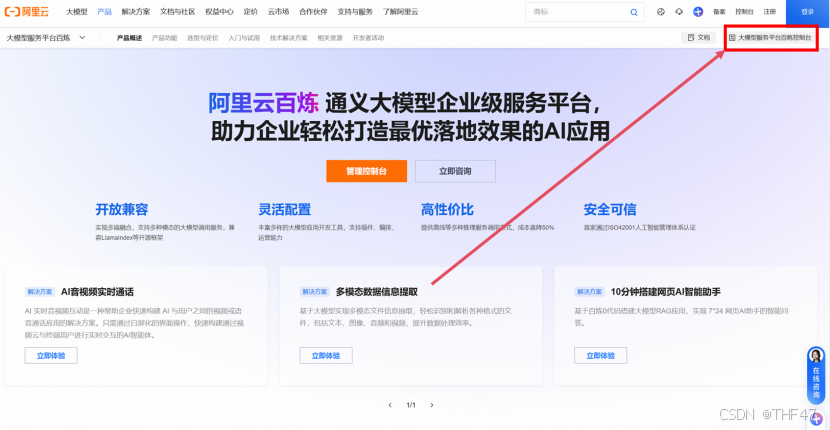
Task: Open the 云市场 top menu
Action: tap(278, 12)
